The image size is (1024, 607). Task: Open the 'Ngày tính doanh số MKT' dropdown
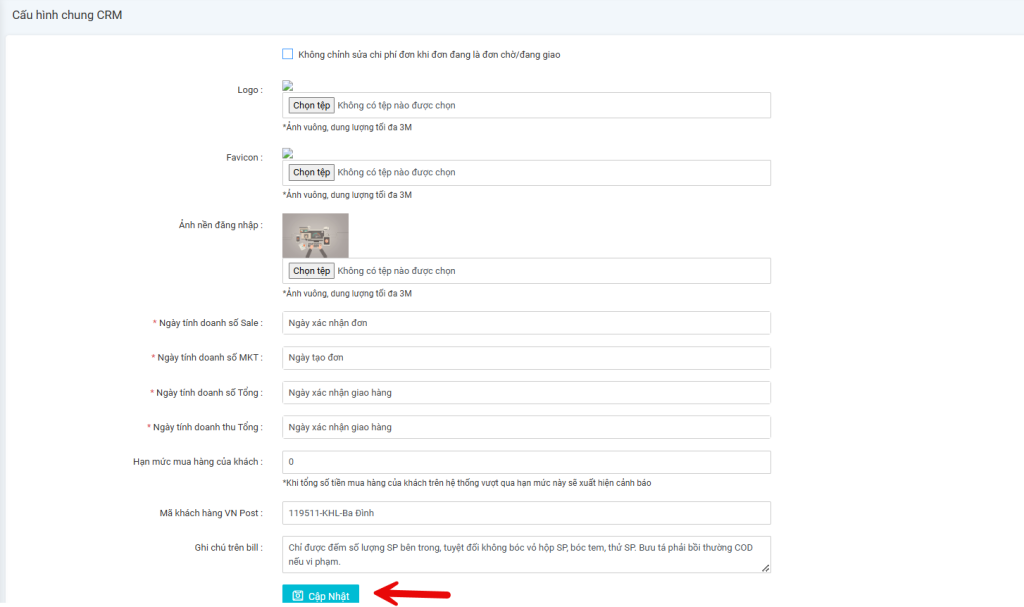(x=526, y=358)
